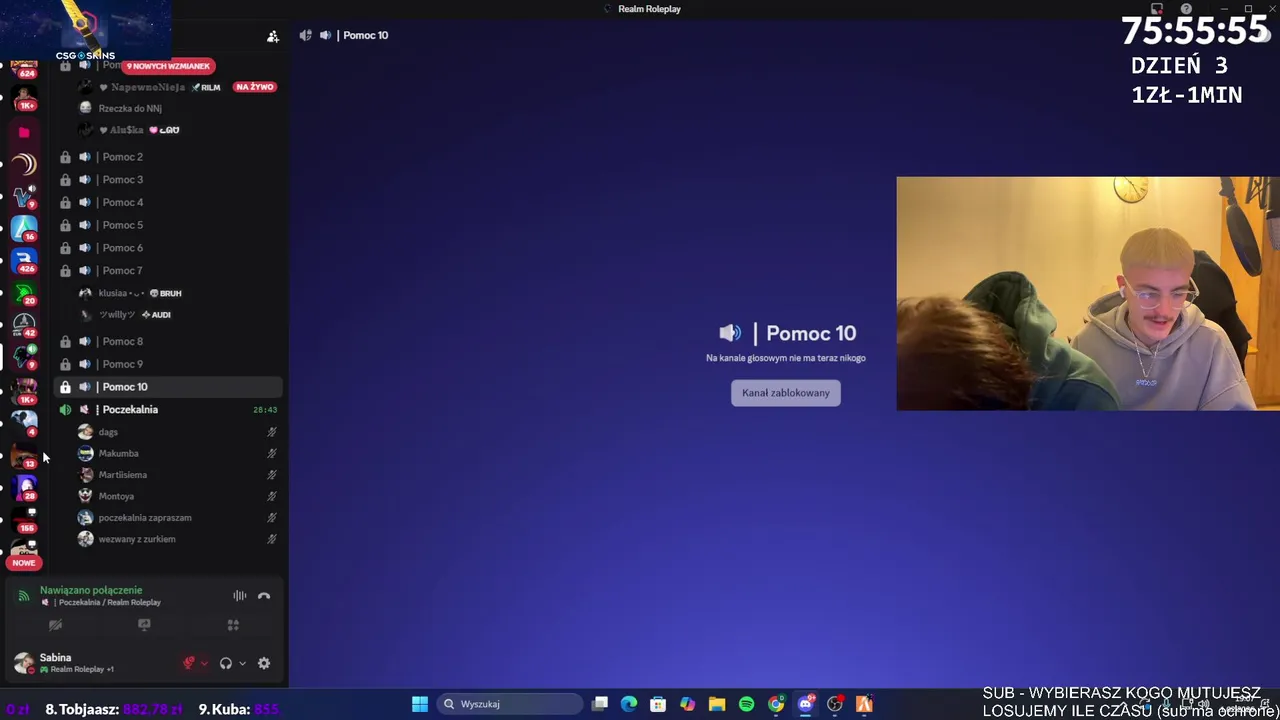The width and height of the screenshot is (1280, 720).
Task: Click the NOWE unread servers badge
Action: [24, 563]
